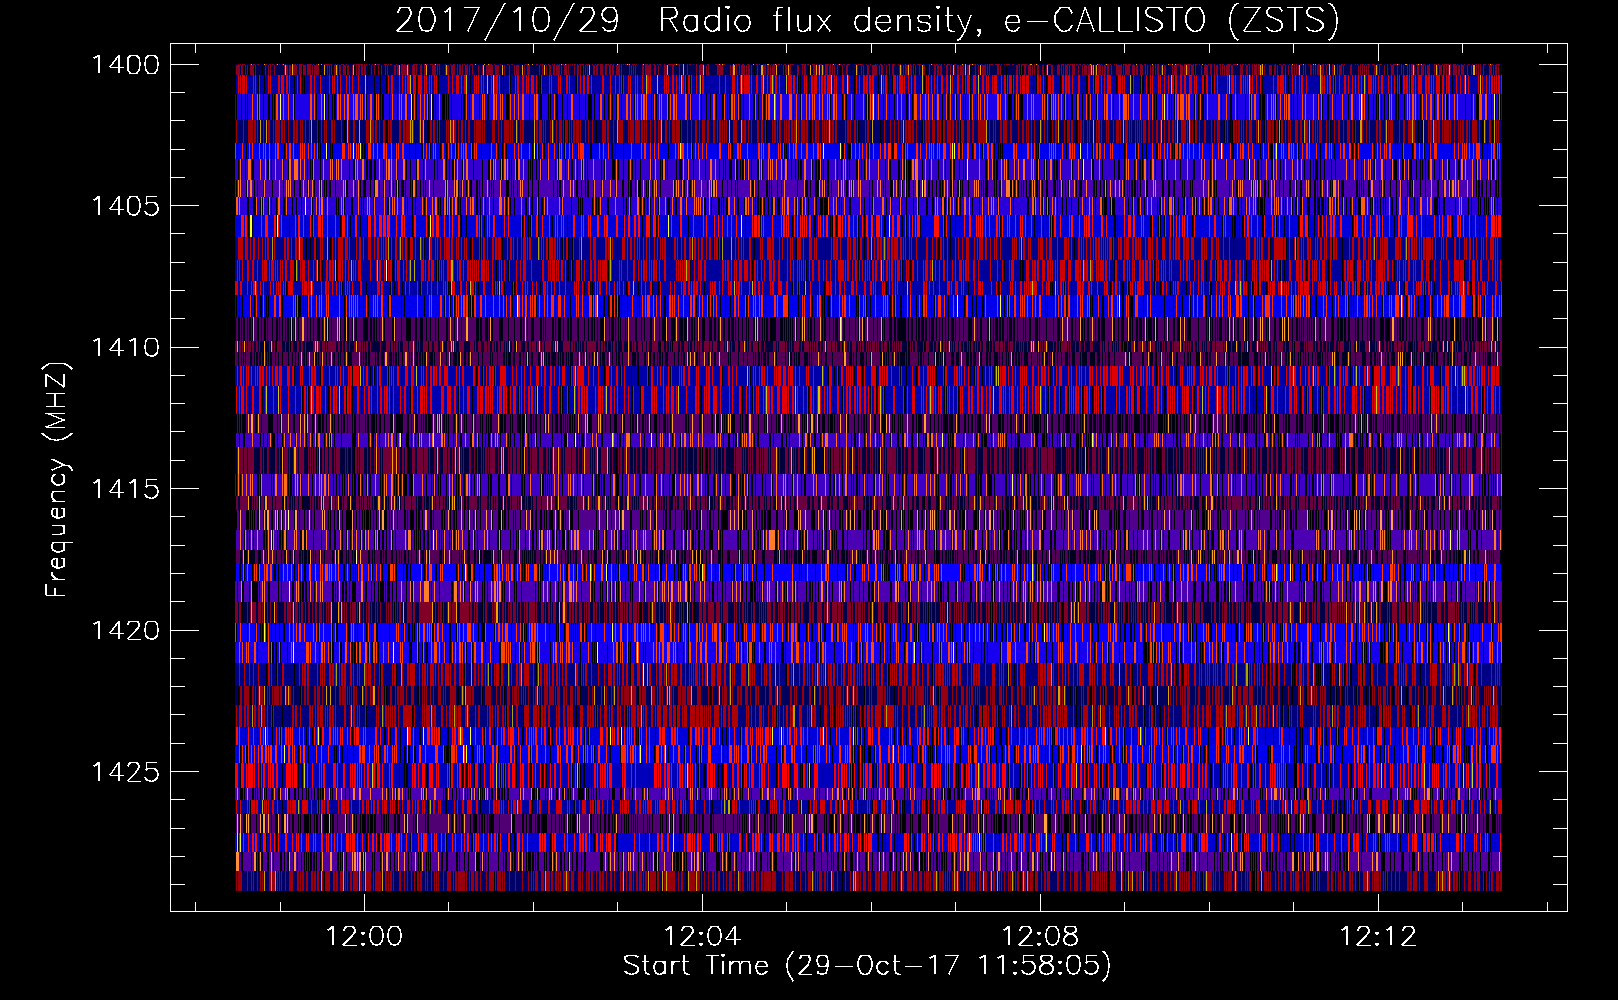Viewport: 1618px width, 1000px height.
Task: Click the 'Start Time (29-Oct-17 11:58:05)' axis title
Action: (867, 966)
